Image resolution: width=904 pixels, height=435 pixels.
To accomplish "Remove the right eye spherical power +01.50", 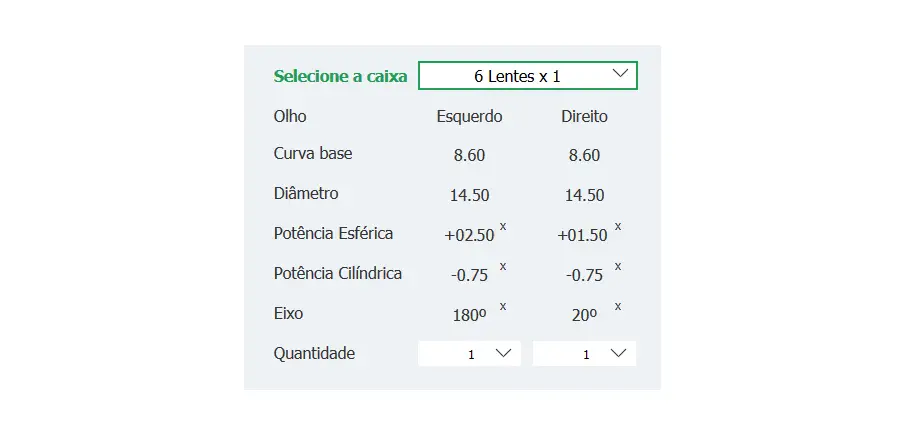I will point(618,227).
